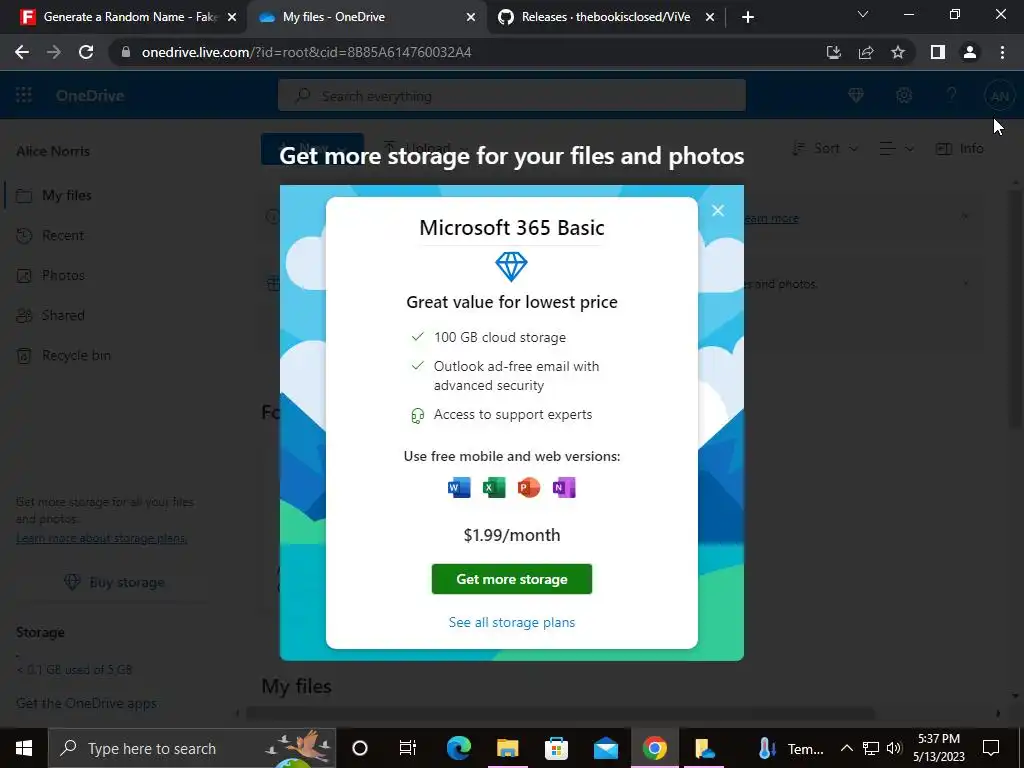Screen dimensions: 1024x768
Task: Open the Info pane
Action: pyautogui.click(x=959, y=148)
